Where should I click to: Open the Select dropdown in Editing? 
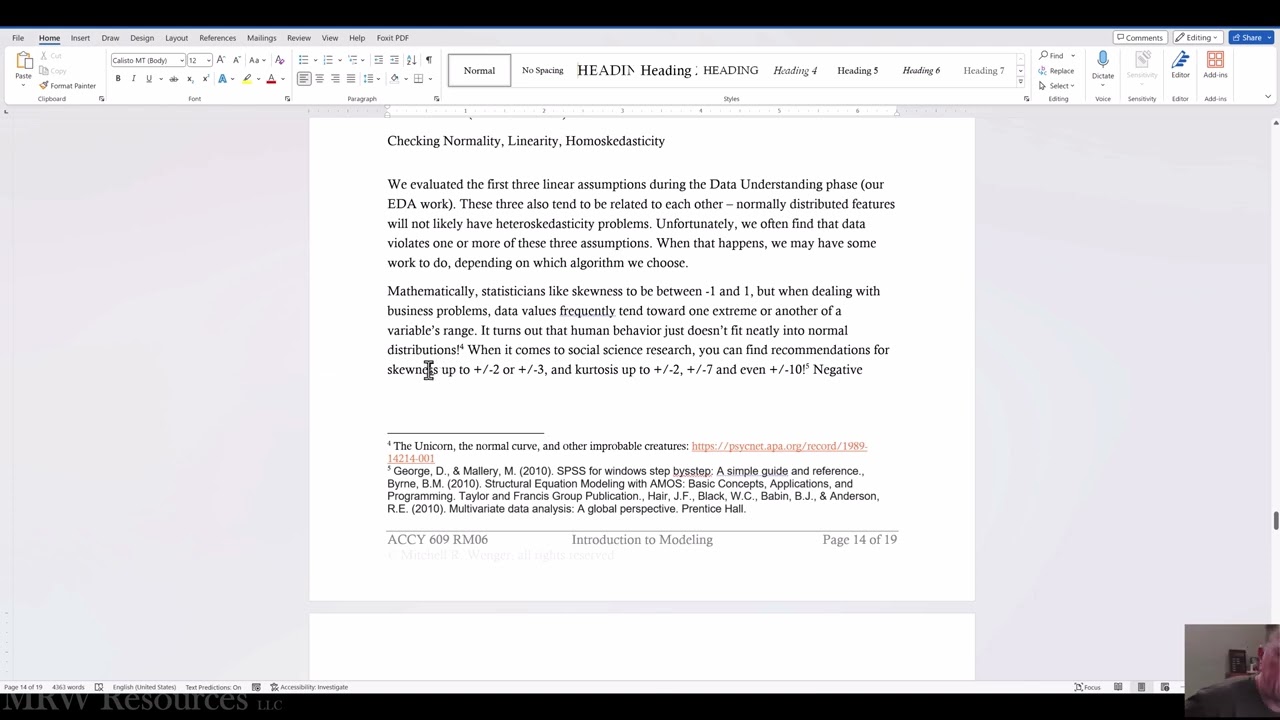coord(1057,85)
